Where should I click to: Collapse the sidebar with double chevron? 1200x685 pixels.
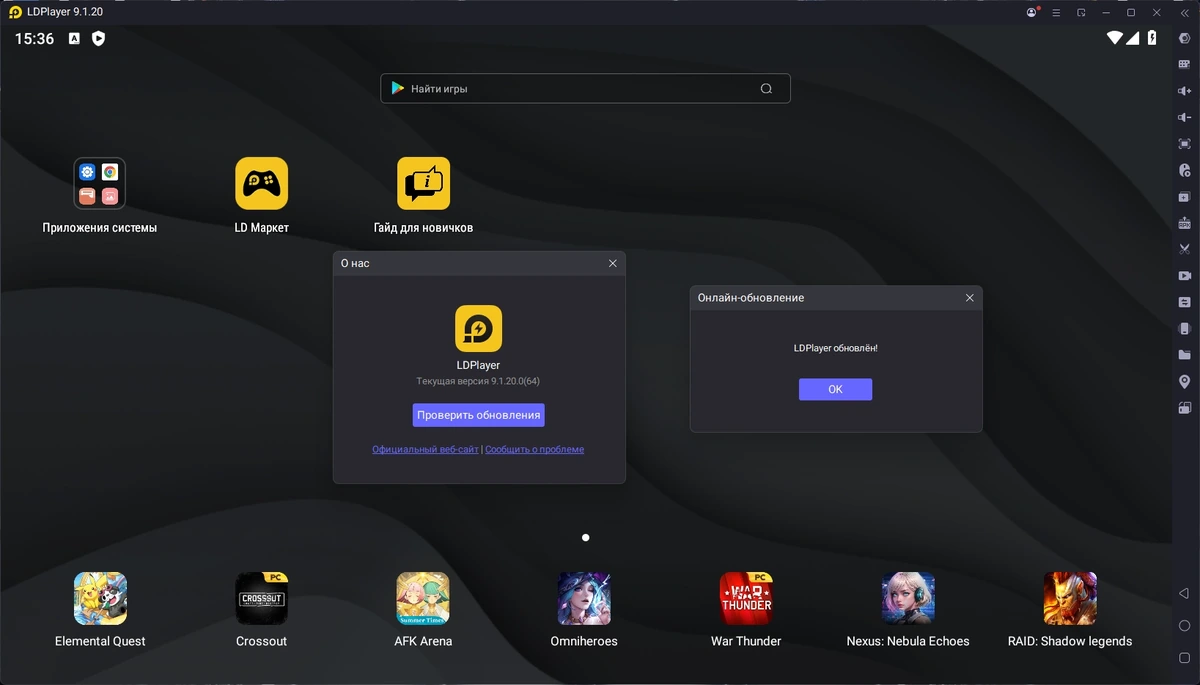tap(1183, 12)
